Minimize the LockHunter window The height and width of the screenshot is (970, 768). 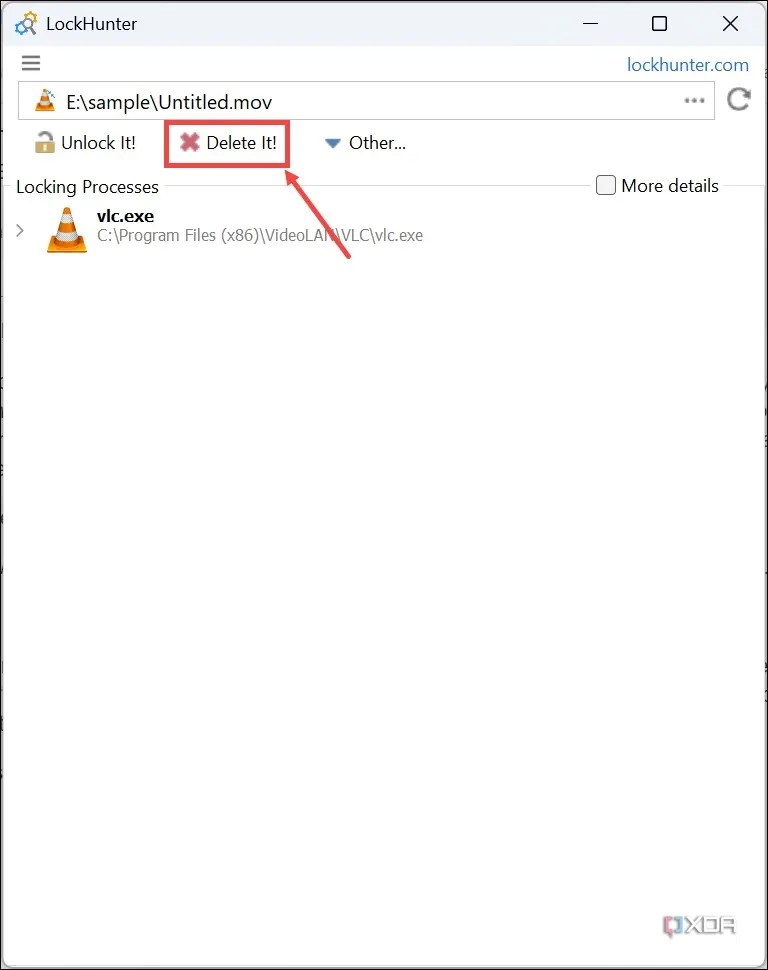(590, 24)
